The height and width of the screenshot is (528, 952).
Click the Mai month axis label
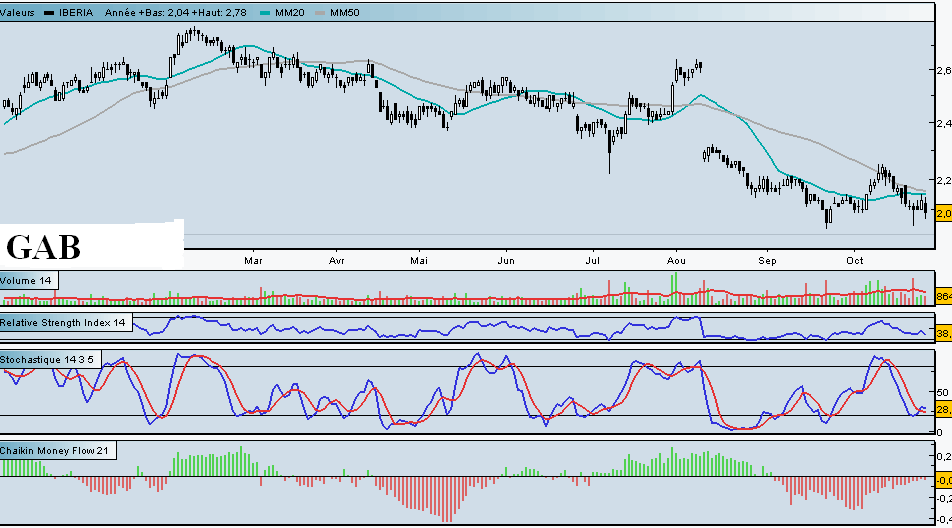click(x=419, y=261)
